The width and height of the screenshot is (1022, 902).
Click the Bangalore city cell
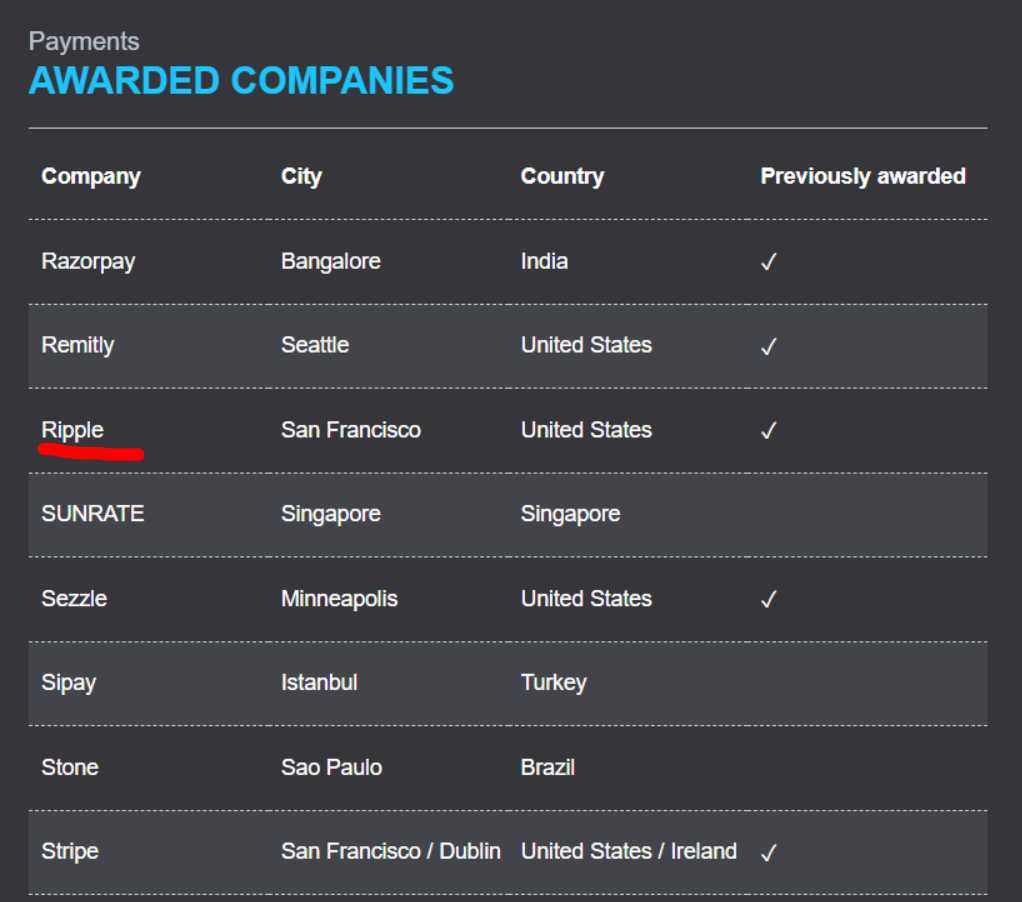[330, 261]
